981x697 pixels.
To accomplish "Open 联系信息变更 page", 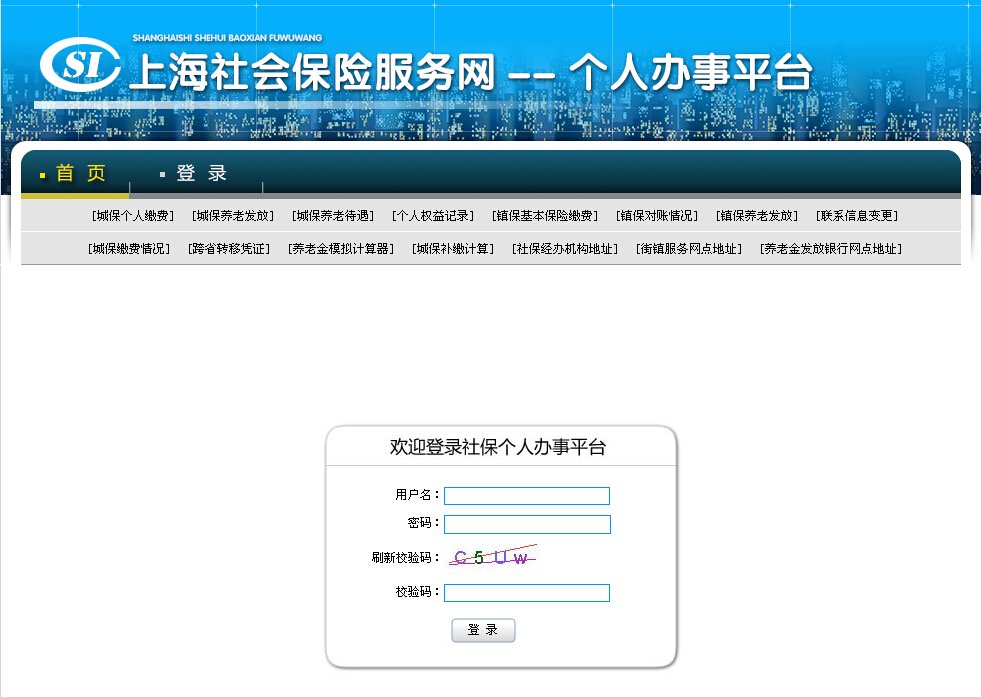I will (859, 214).
